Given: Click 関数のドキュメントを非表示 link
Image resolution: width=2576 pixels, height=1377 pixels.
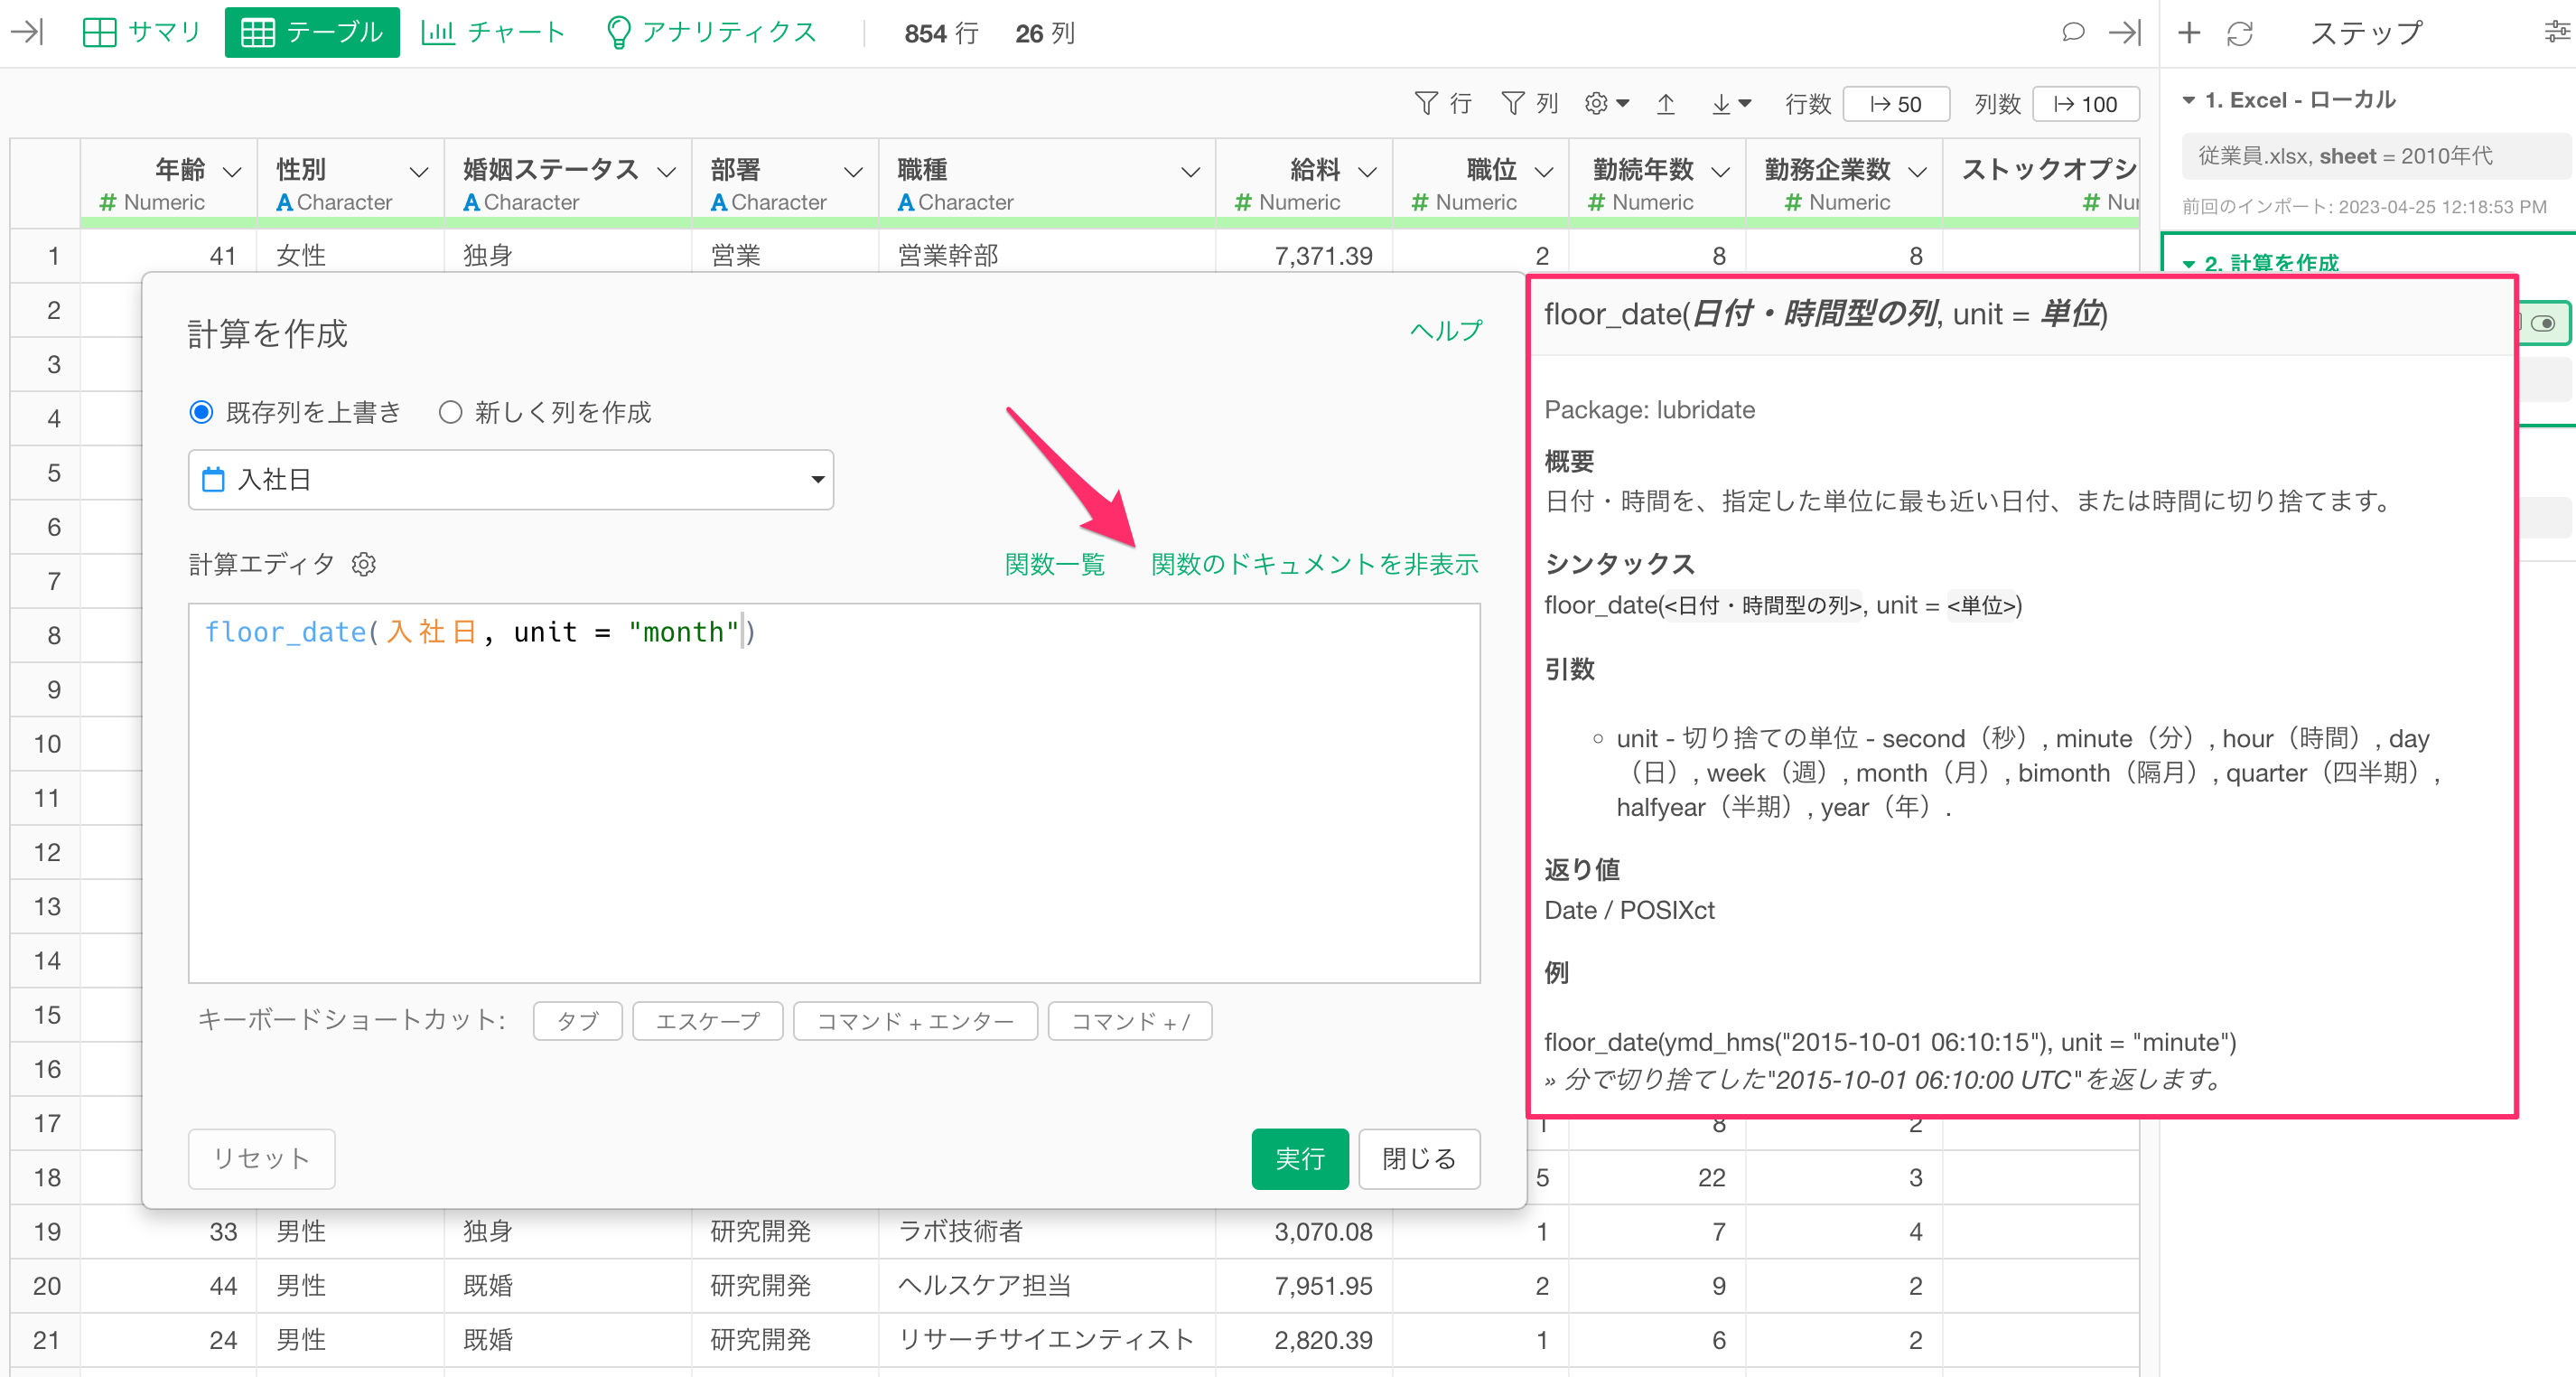Looking at the screenshot, I should click(x=1314, y=564).
